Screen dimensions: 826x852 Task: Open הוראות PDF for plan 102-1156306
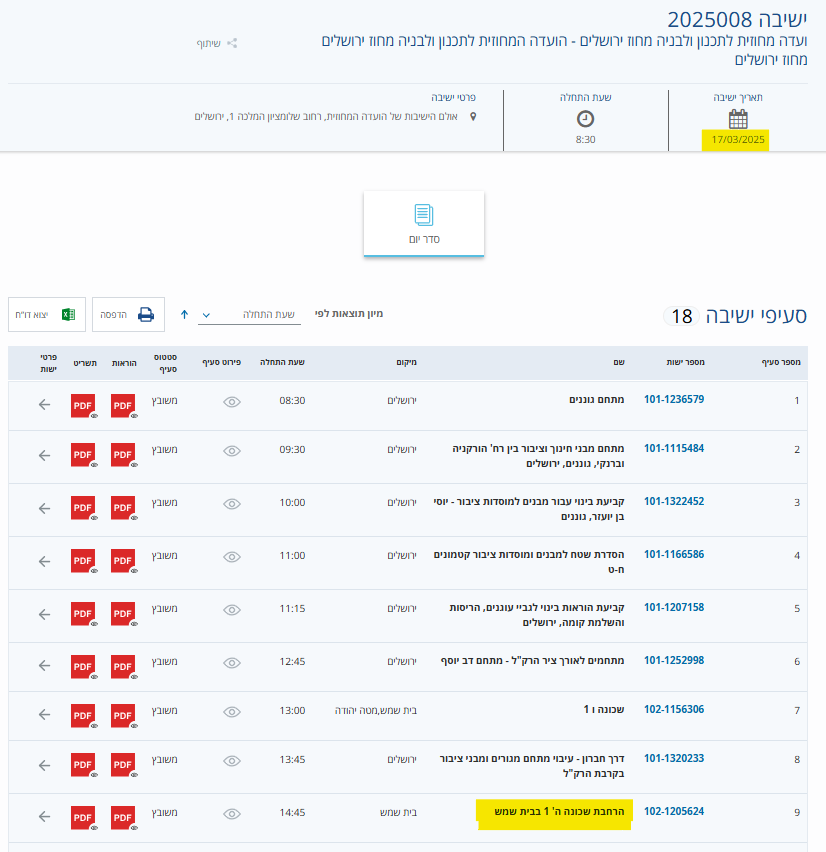[x=123, y=716]
